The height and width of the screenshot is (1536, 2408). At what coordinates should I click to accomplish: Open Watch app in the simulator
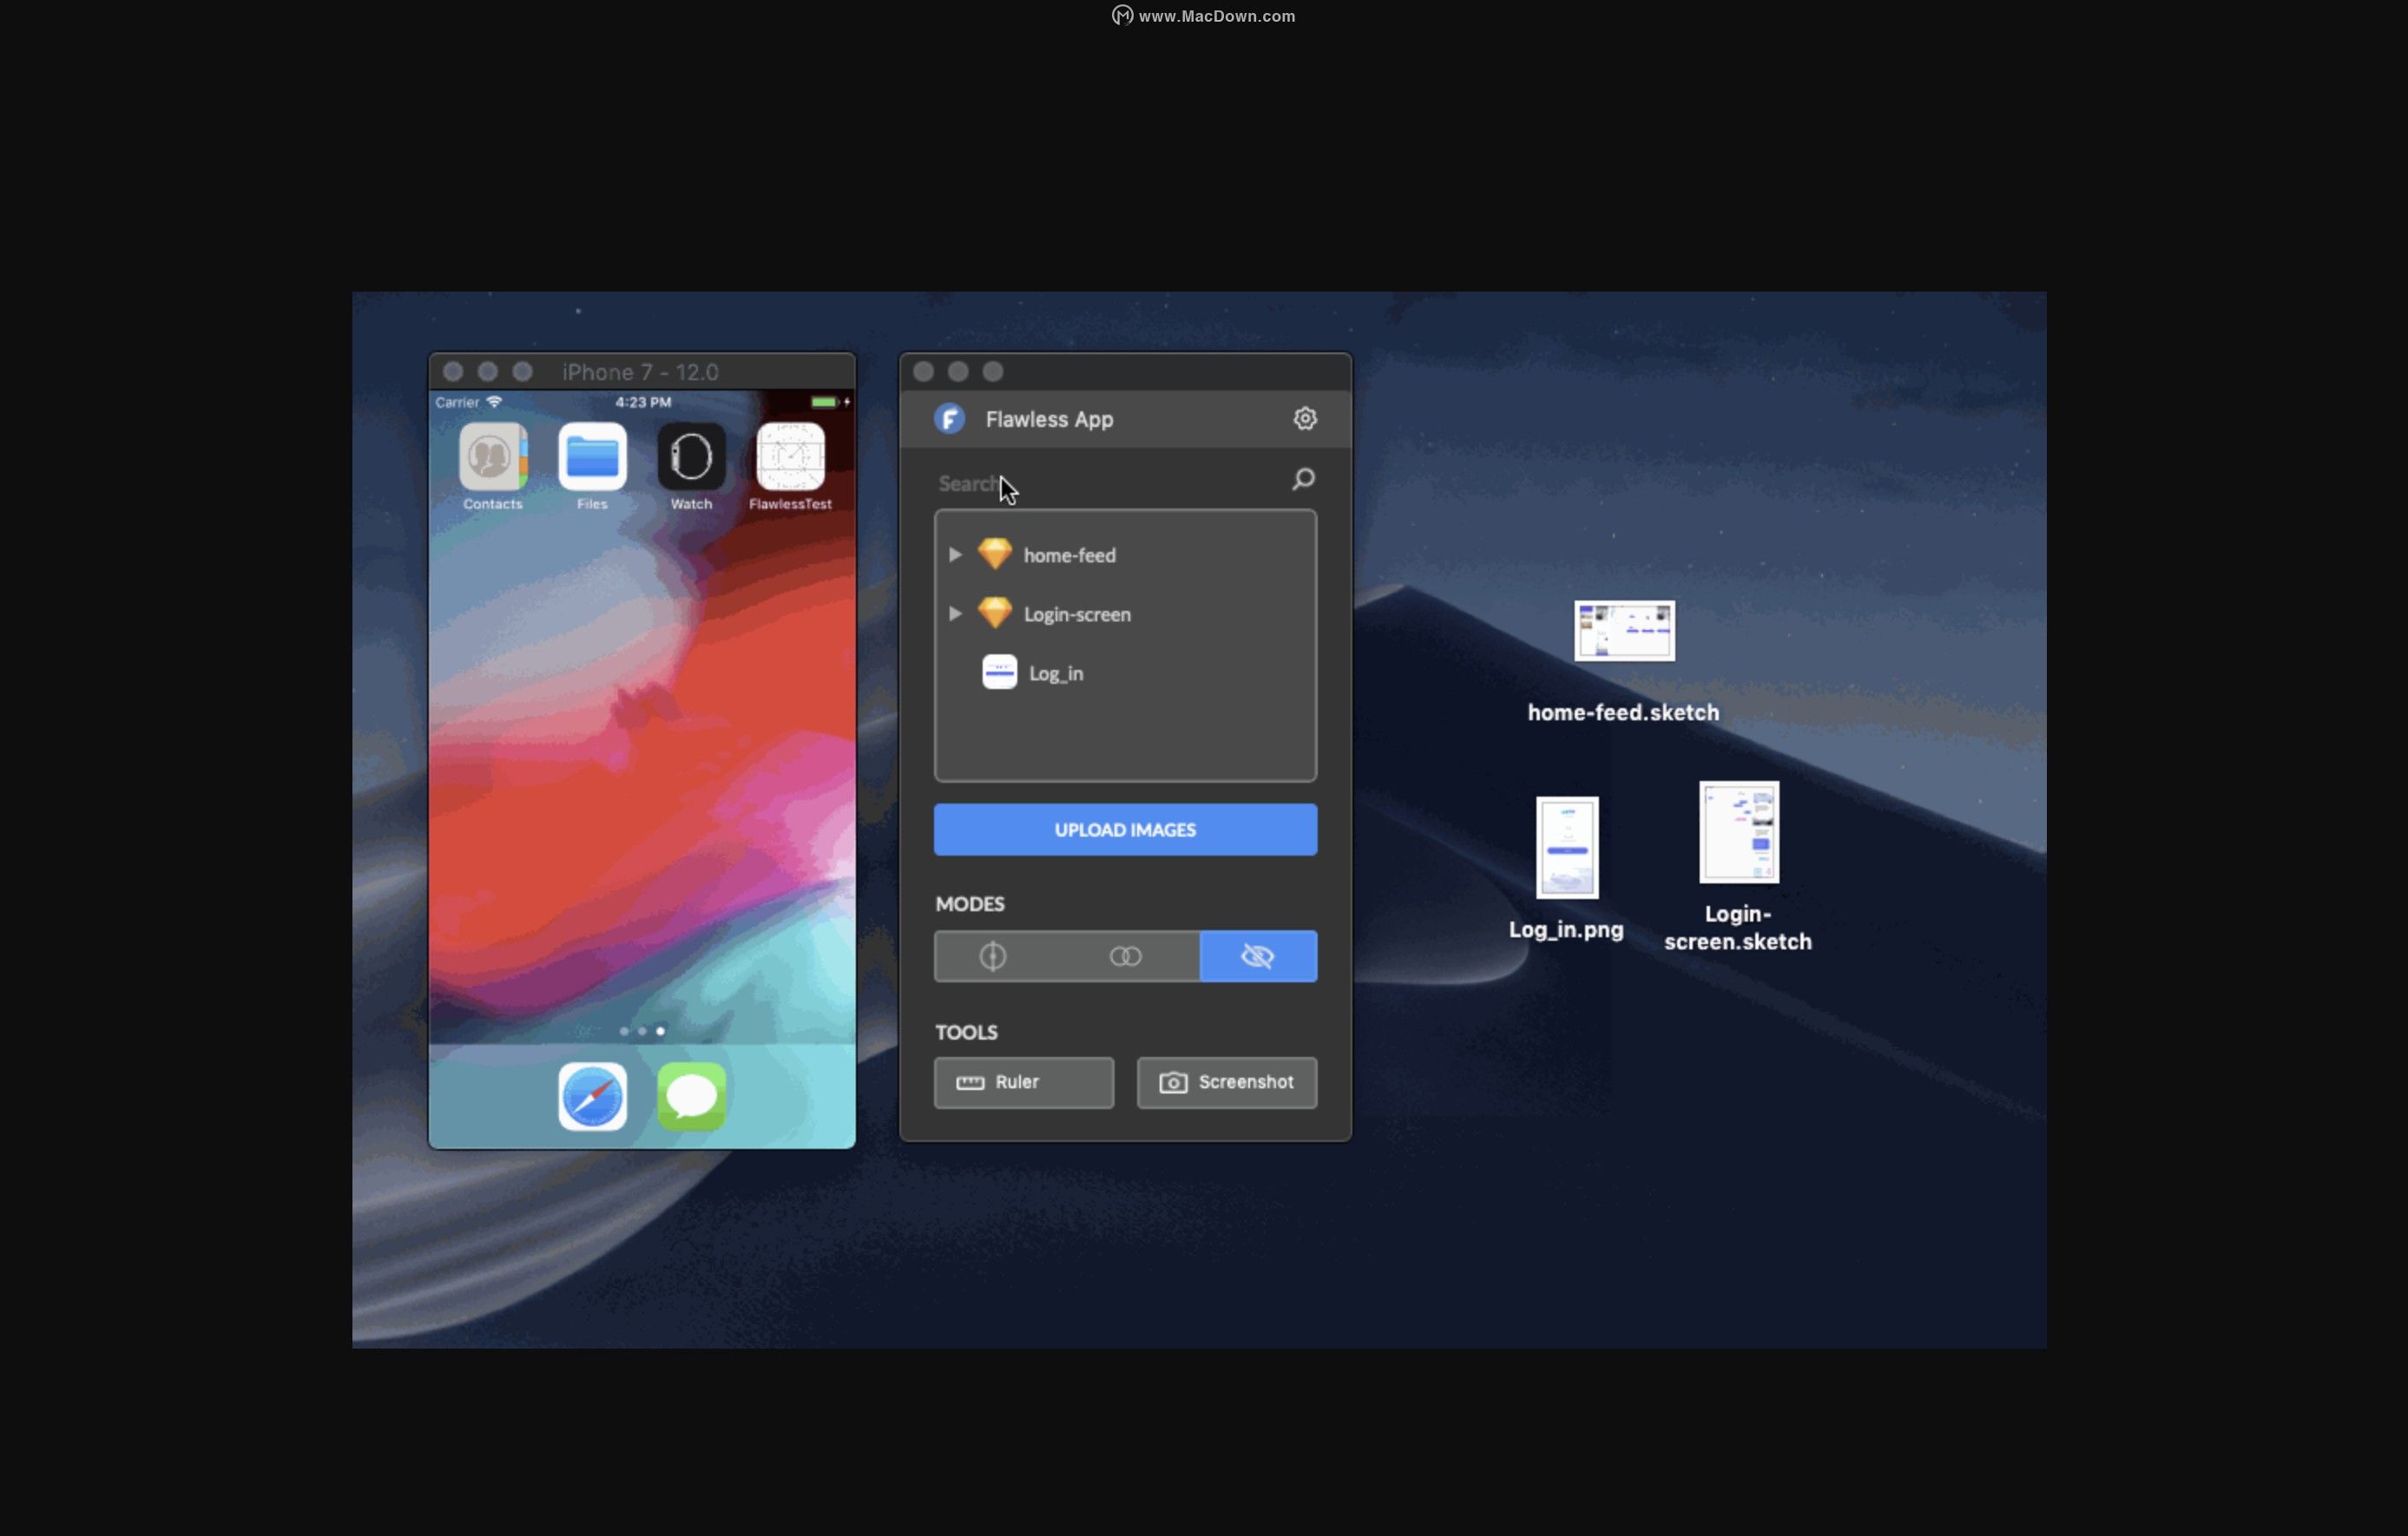[x=691, y=467]
